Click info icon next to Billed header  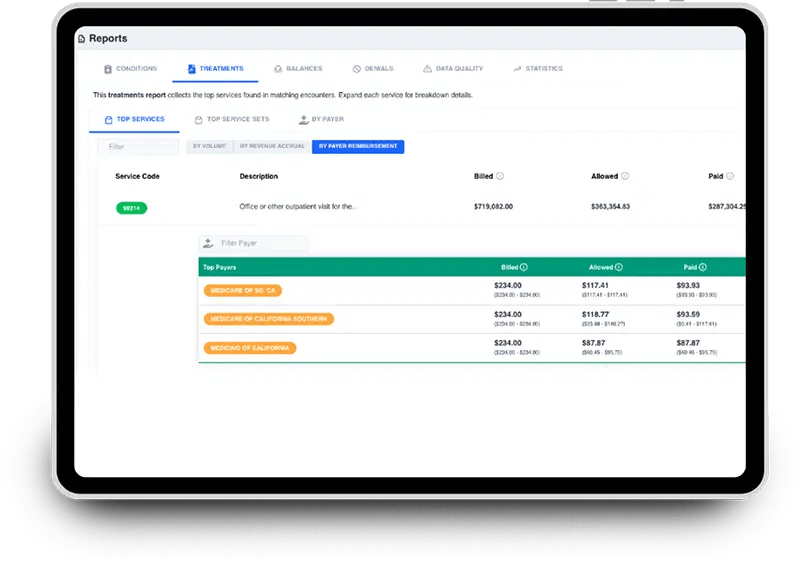pos(500,176)
